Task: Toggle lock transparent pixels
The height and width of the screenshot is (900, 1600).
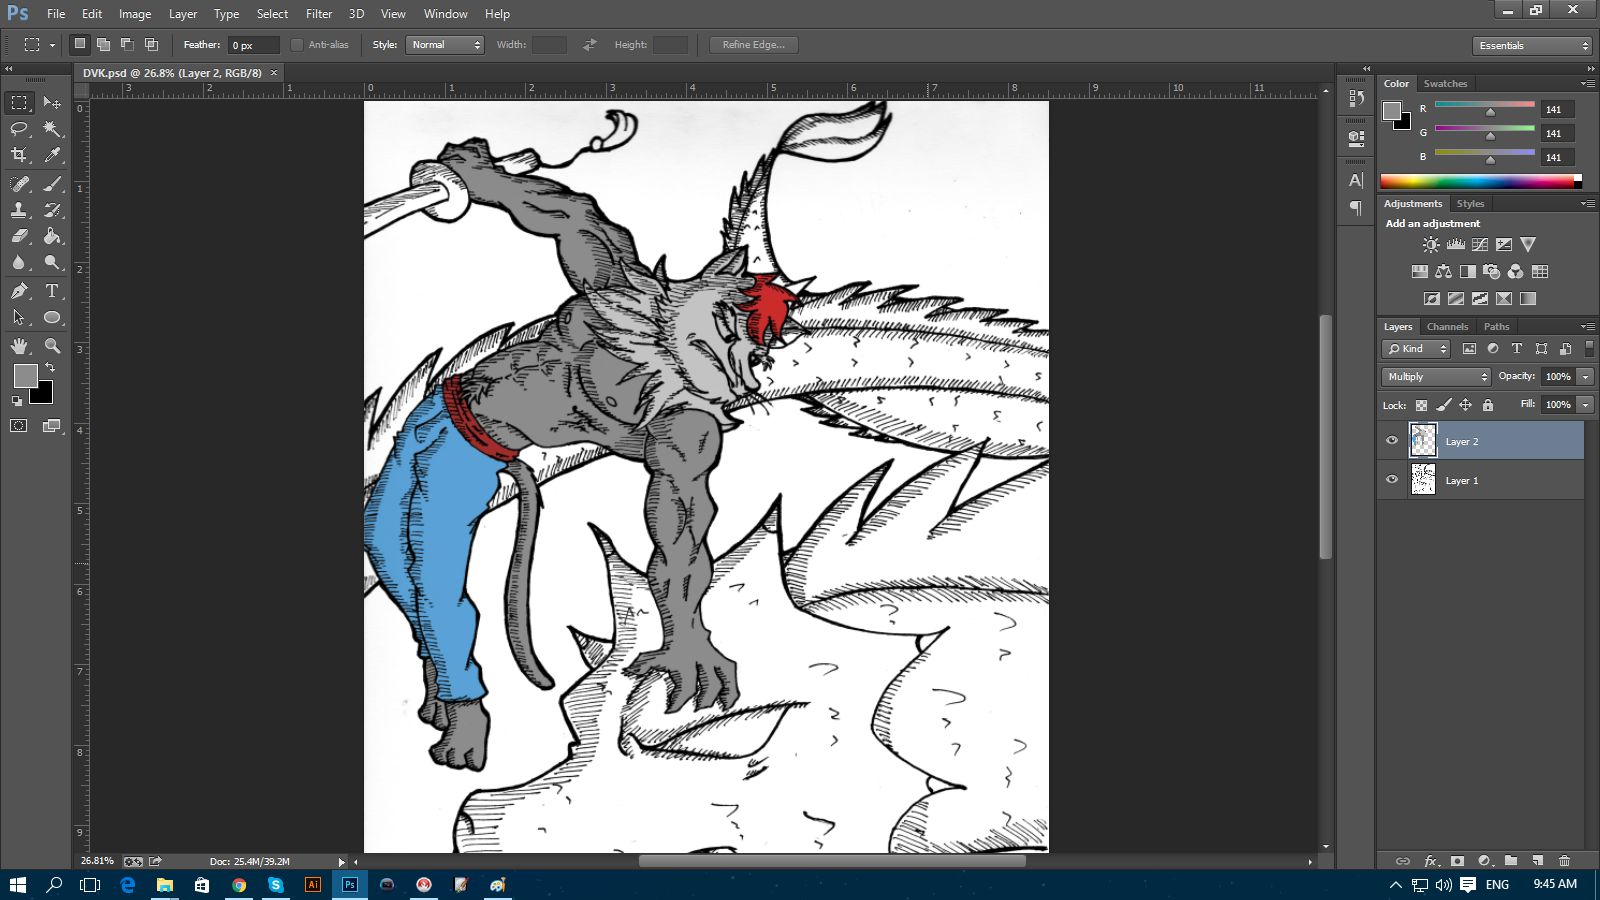Action: 1421,405
